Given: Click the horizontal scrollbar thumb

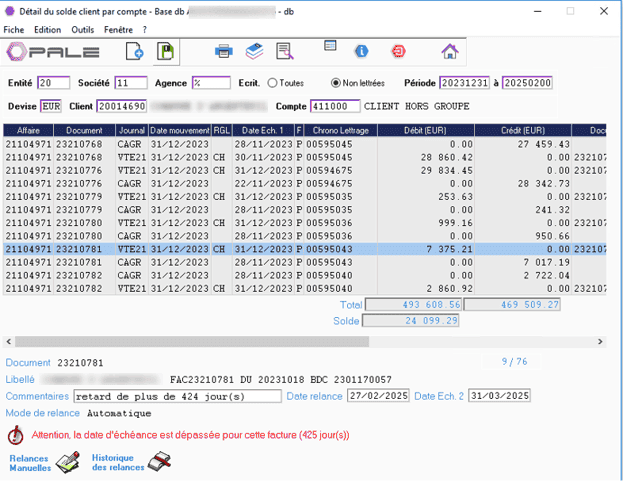Looking at the screenshot, I should [192, 341].
